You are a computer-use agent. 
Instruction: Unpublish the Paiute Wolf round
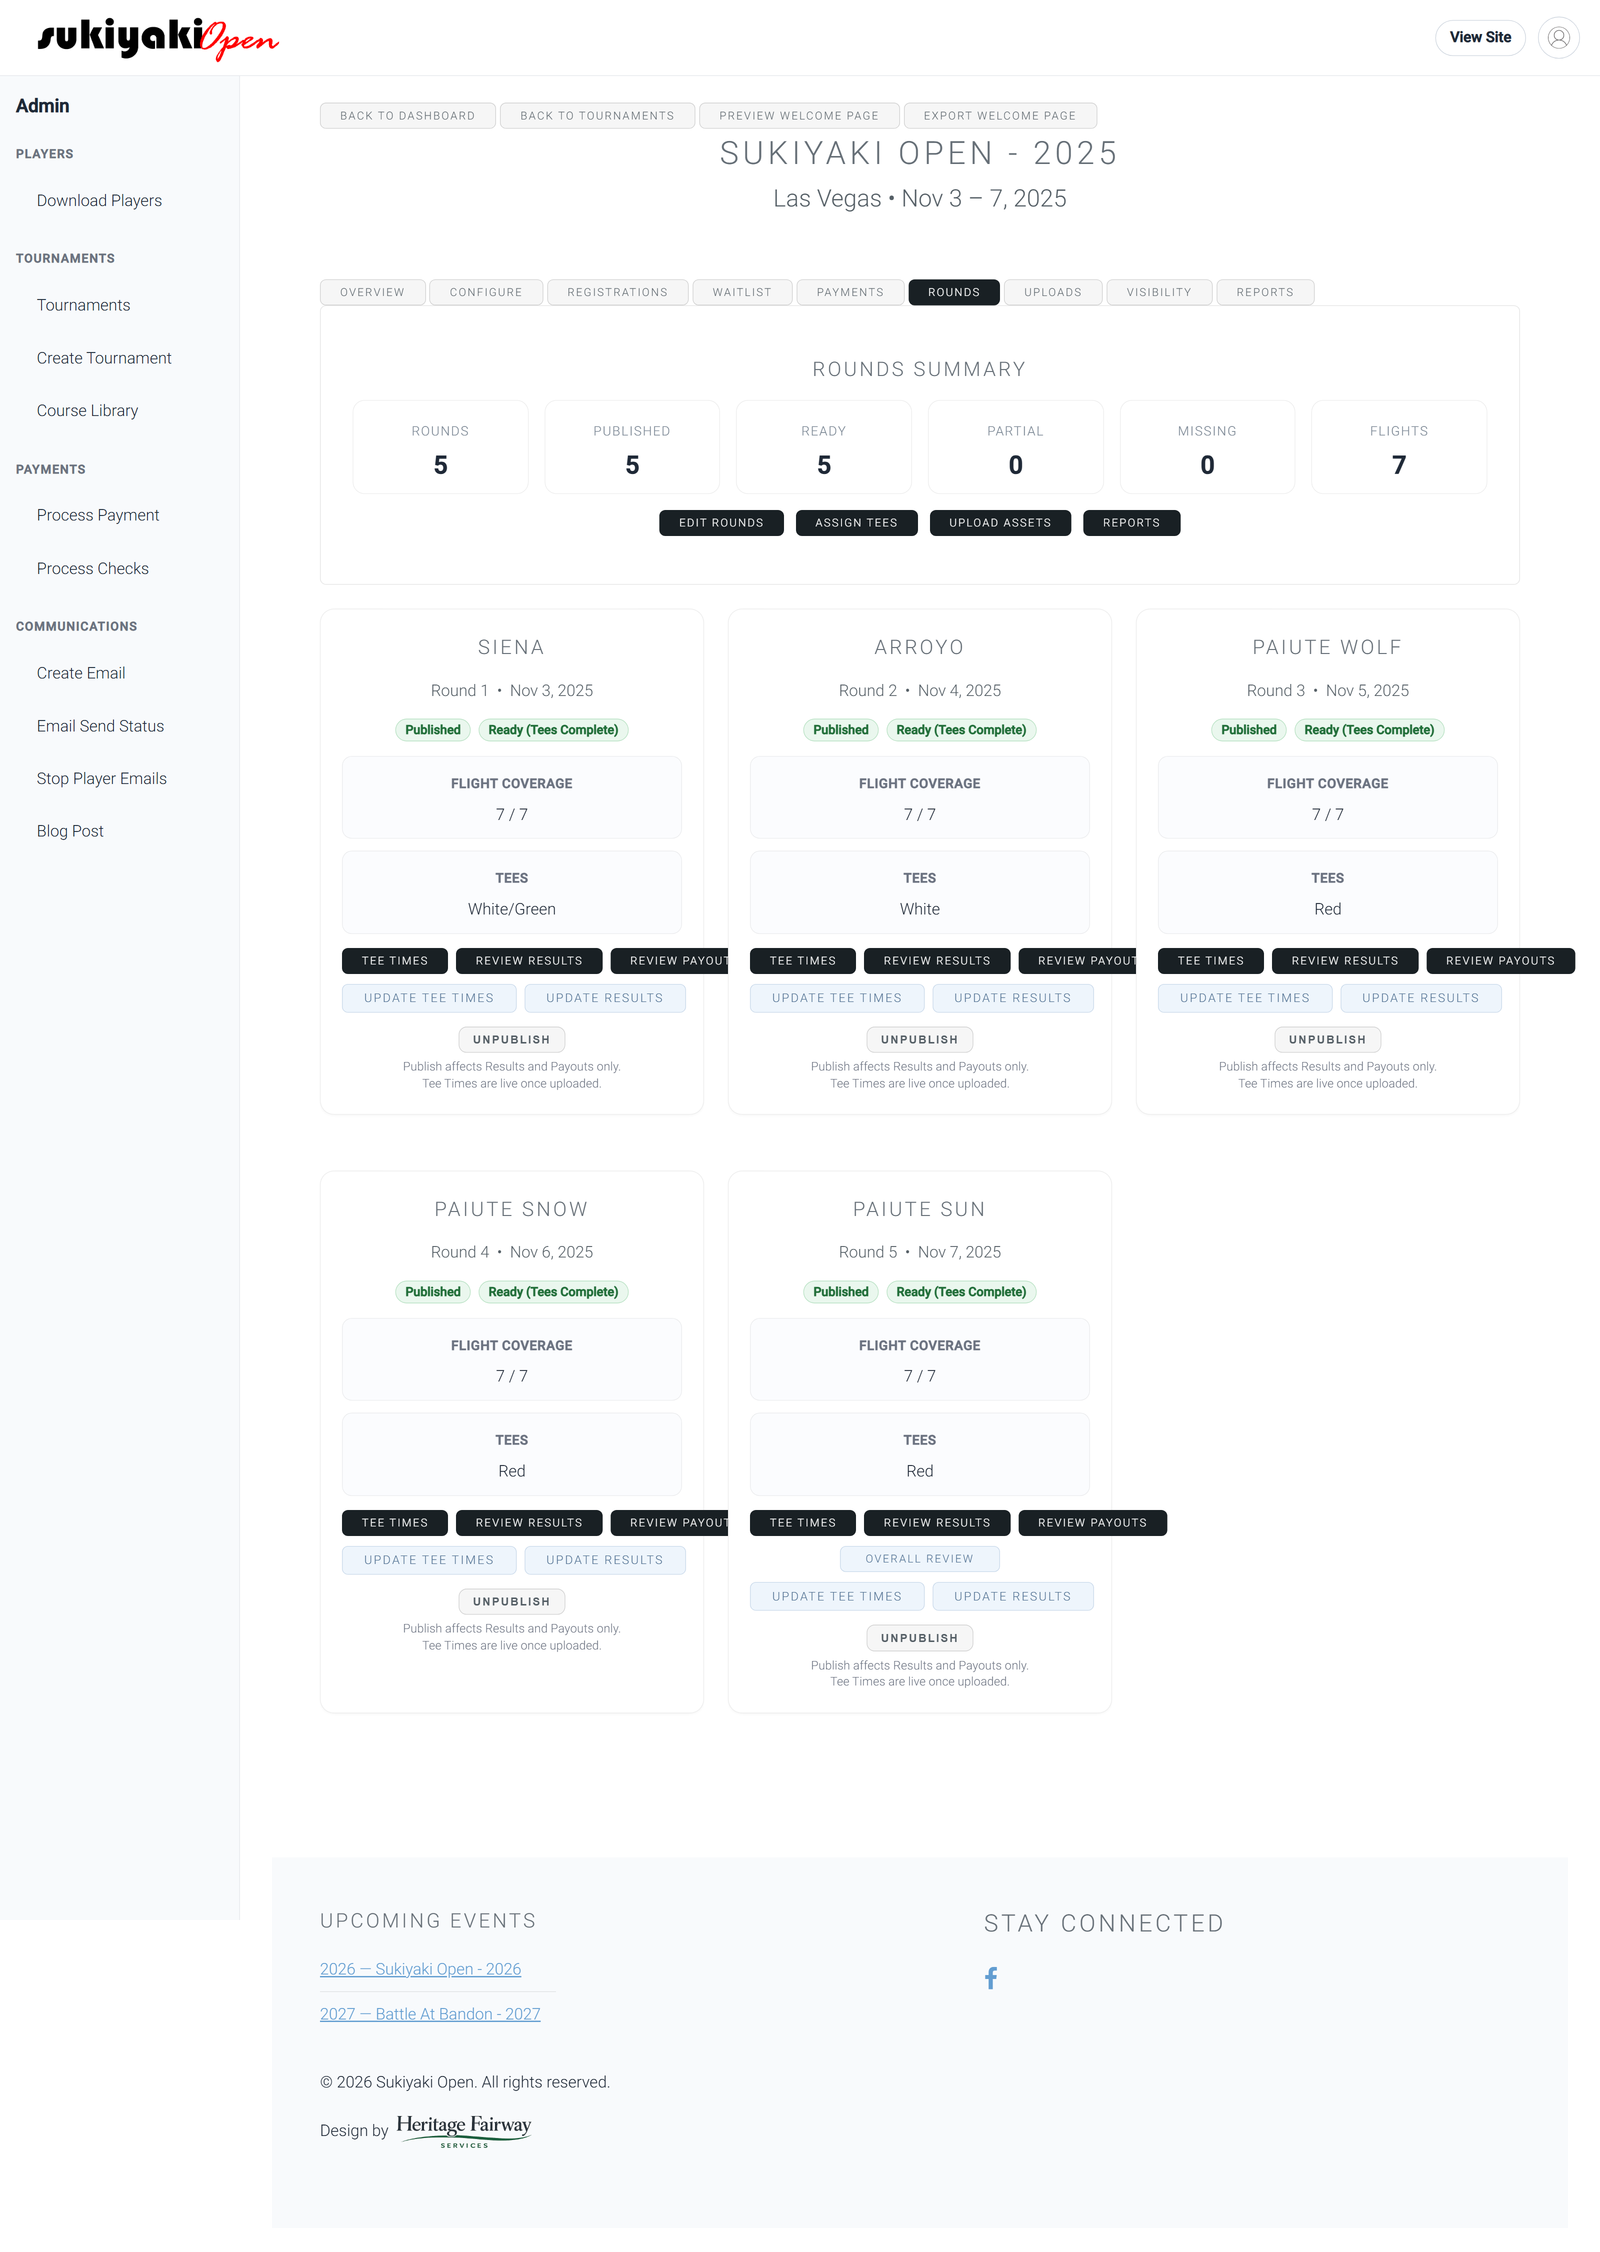[x=1328, y=1040]
